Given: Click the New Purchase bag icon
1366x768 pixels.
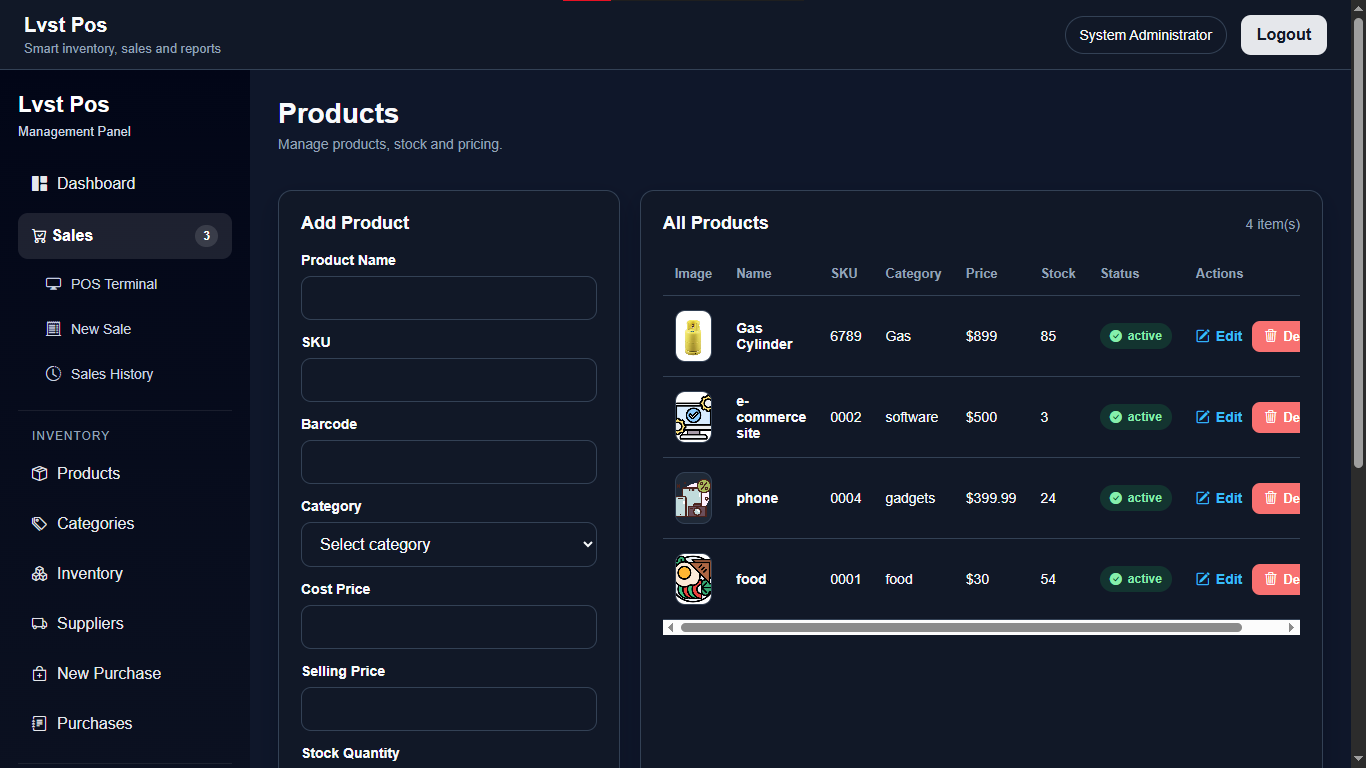Looking at the screenshot, I should coord(40,674).
